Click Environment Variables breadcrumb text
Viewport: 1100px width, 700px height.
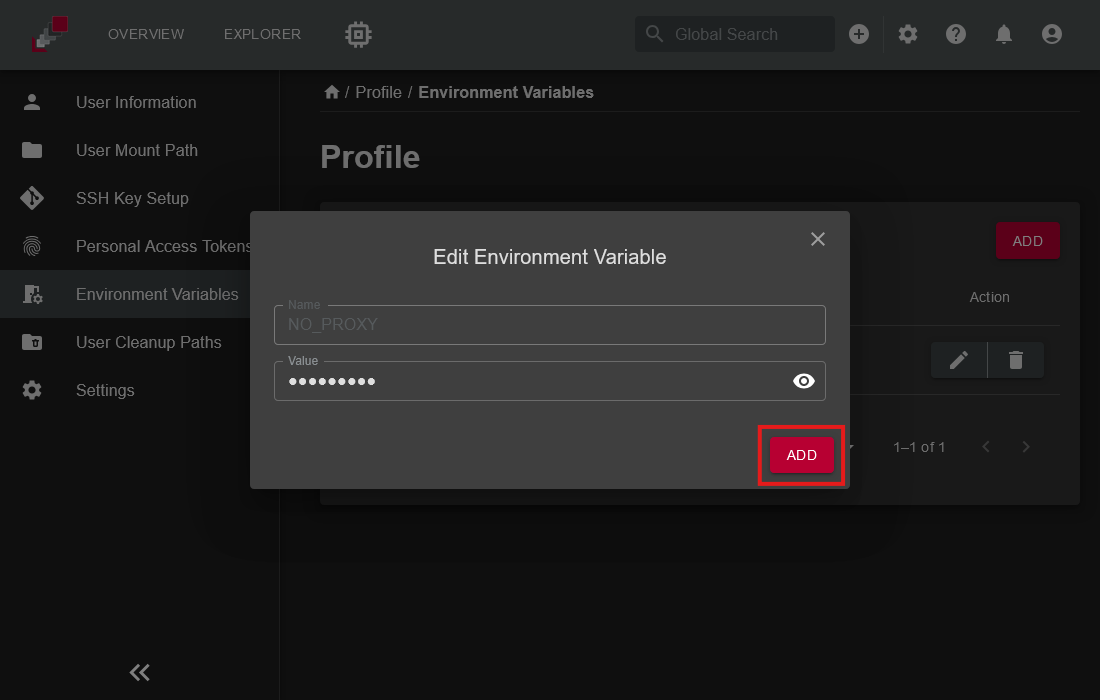(506, 93)
